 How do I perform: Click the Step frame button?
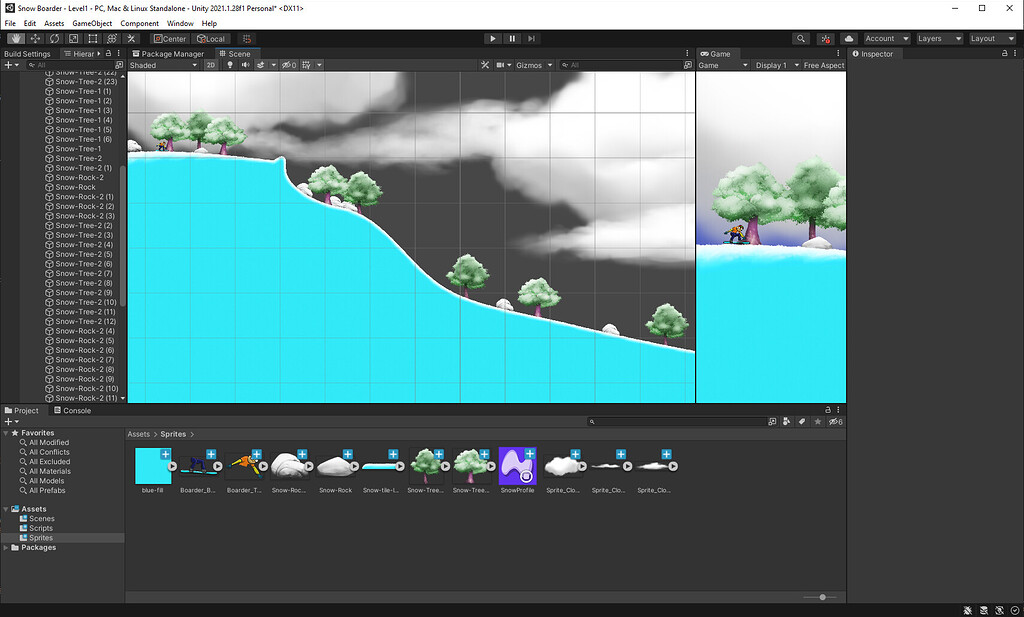tap(531, 38)
